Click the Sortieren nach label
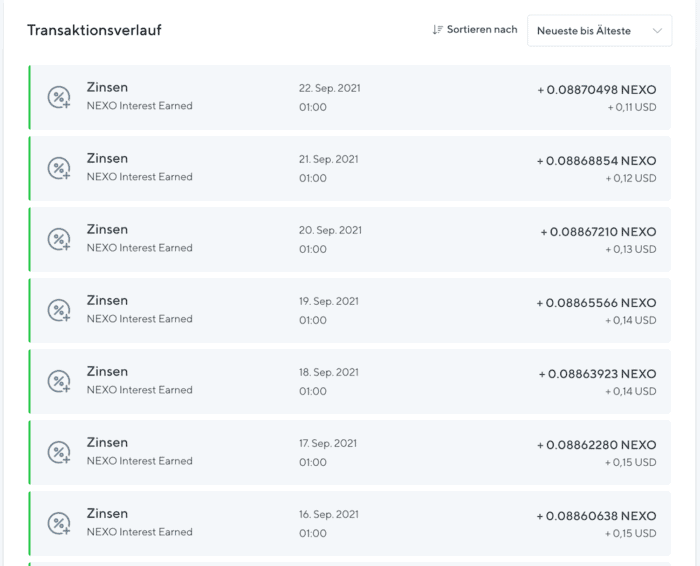The height and width of the screenshot is (566, 700). tap(482, 29)
